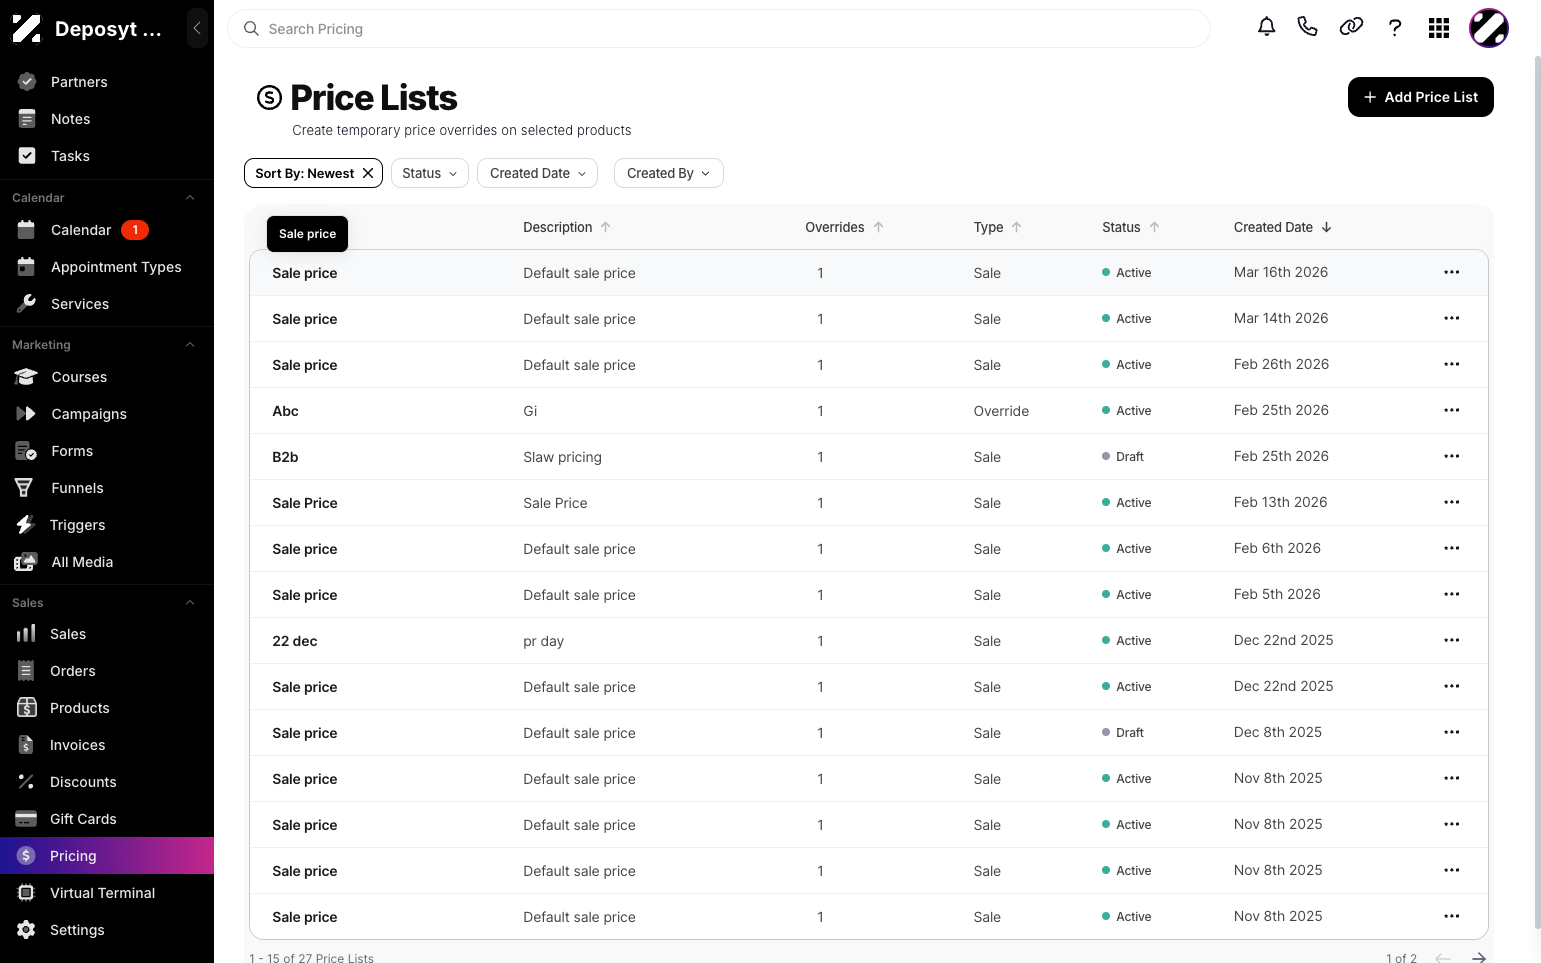The width and height of the screenshot is (1541, 963).
Task: Open the apps grid launcher
Action: tap(1439, 28)
